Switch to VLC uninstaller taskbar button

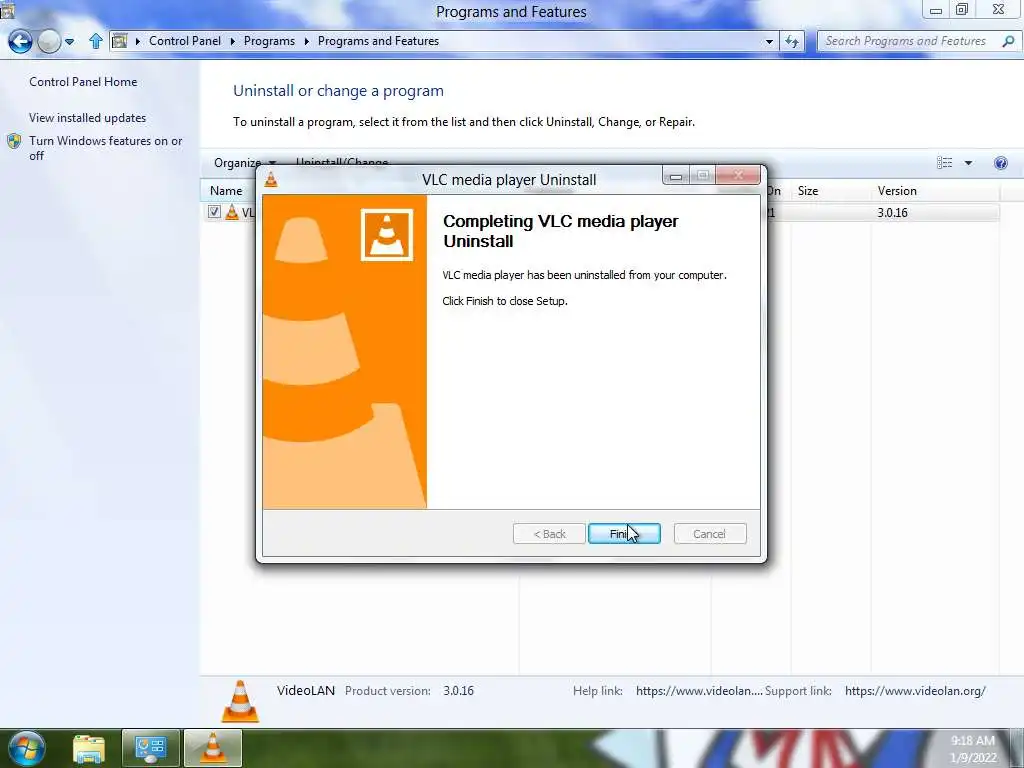click(x=213, y=748)
